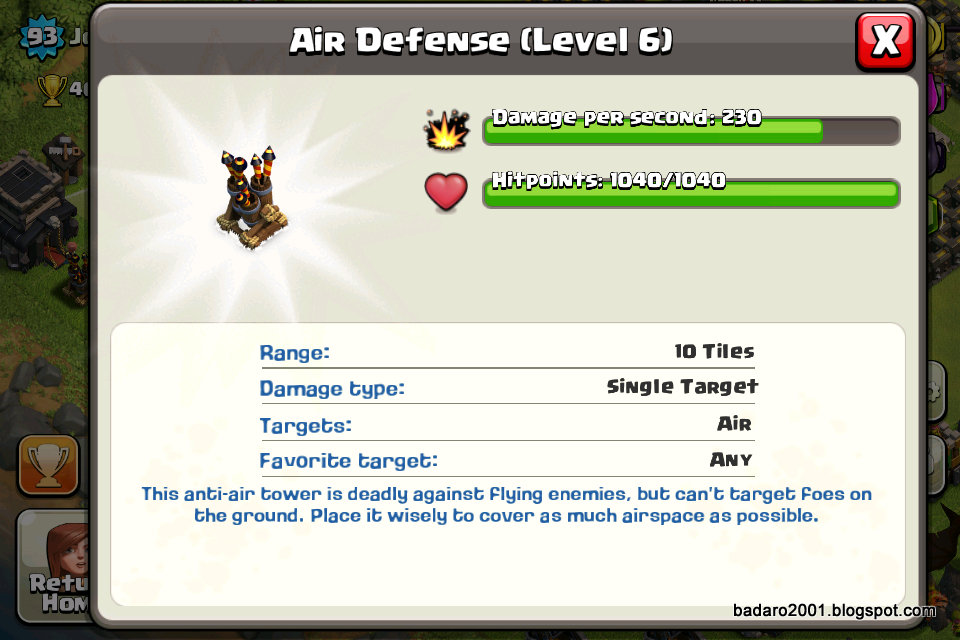Screen dimensions: 960x640
Task: Tap the Return Home button
Action: [x=54, y=565]
